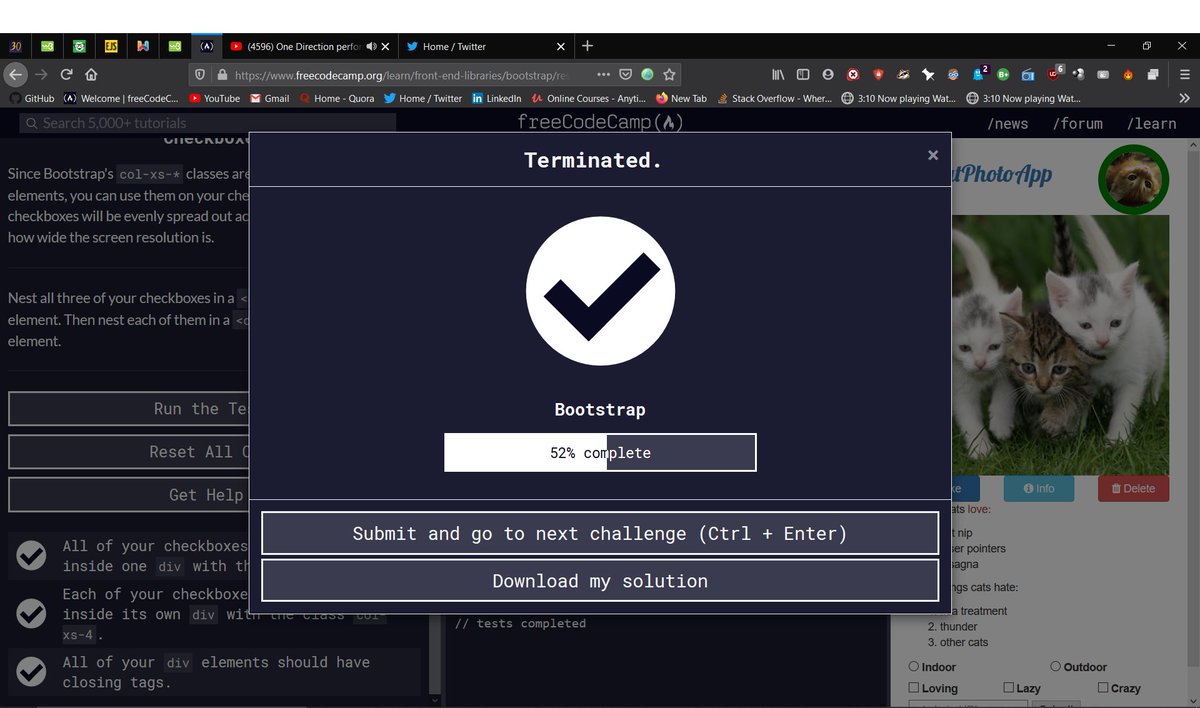Click the checkmark beside closing tags test
The image size is (1200, 708).
(31, 672)
